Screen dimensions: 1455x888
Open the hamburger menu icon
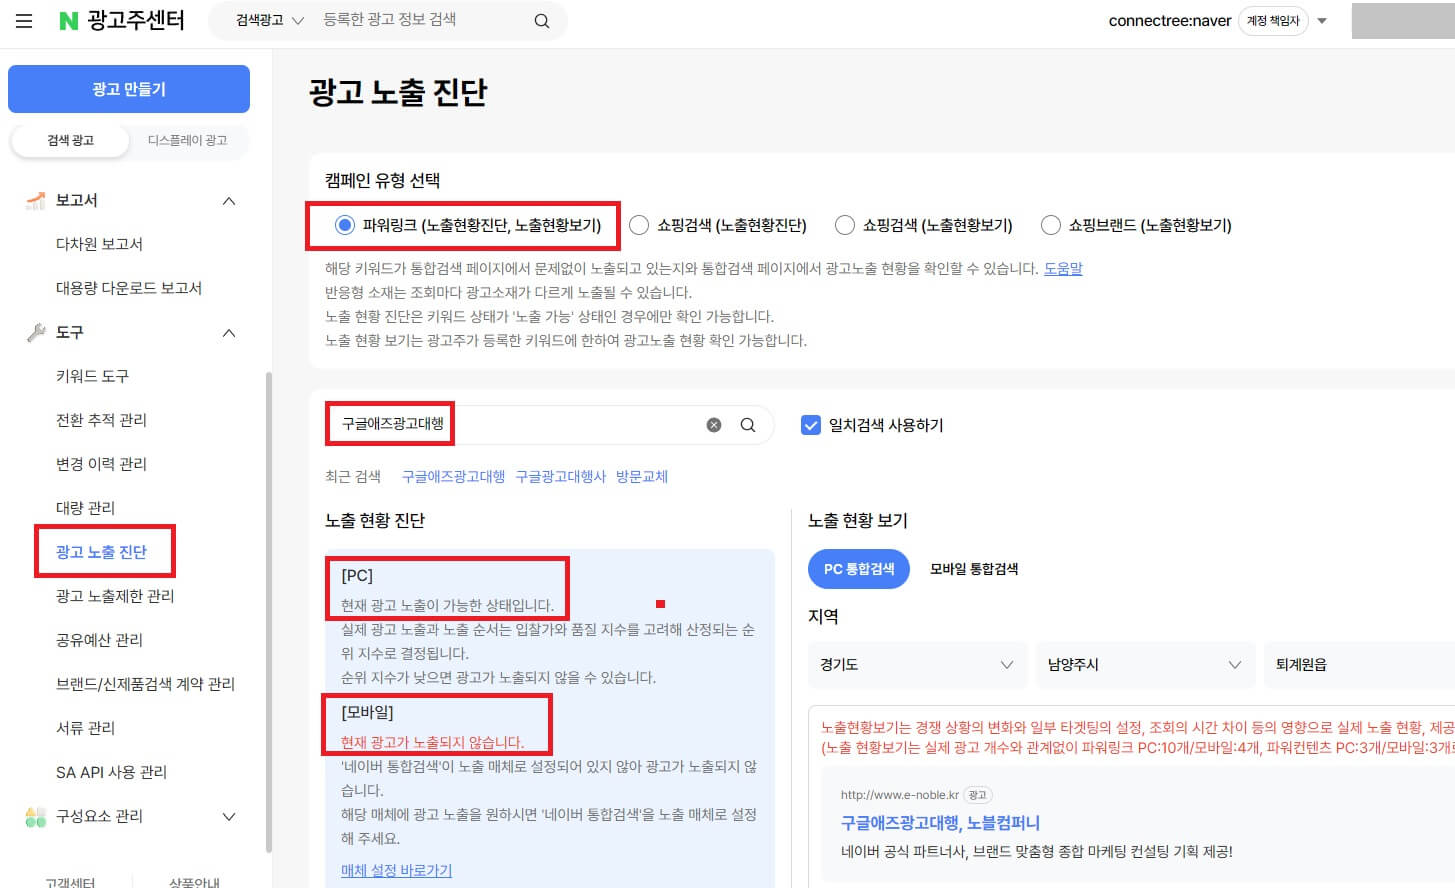tap(24, 20)
